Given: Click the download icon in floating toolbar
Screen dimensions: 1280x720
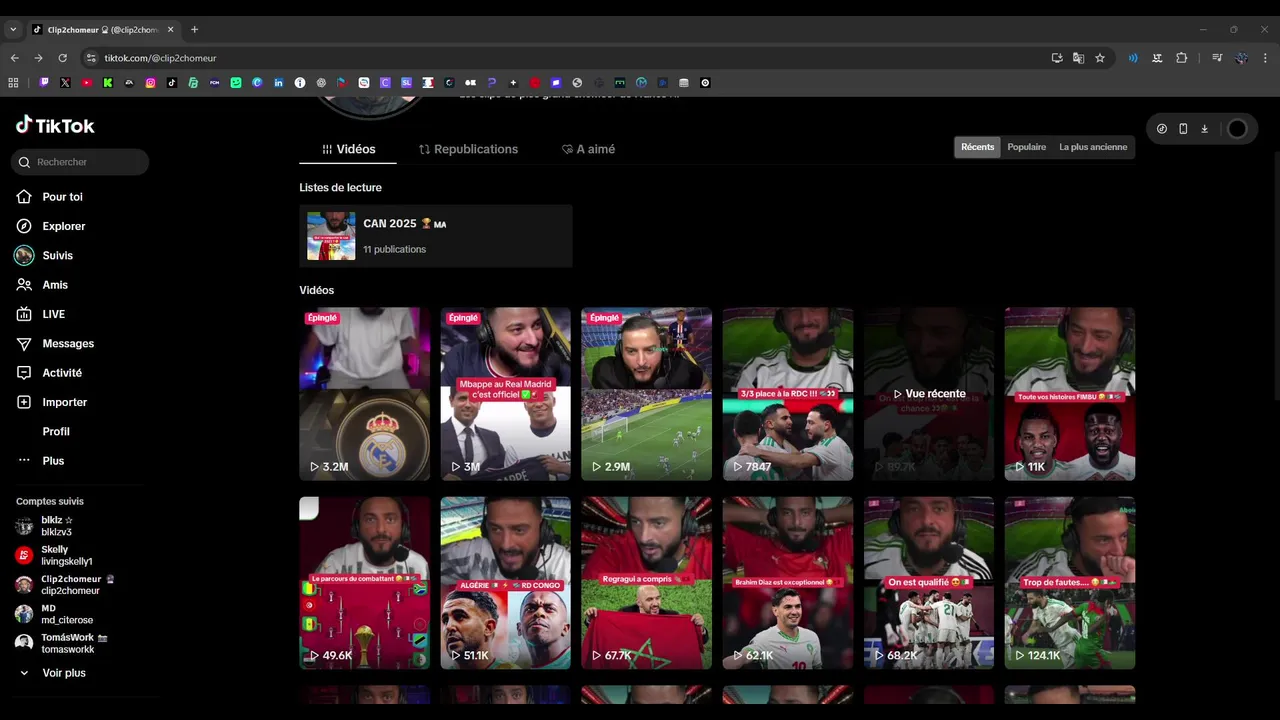Looking at the screenshot, I should pos(1205,128).
